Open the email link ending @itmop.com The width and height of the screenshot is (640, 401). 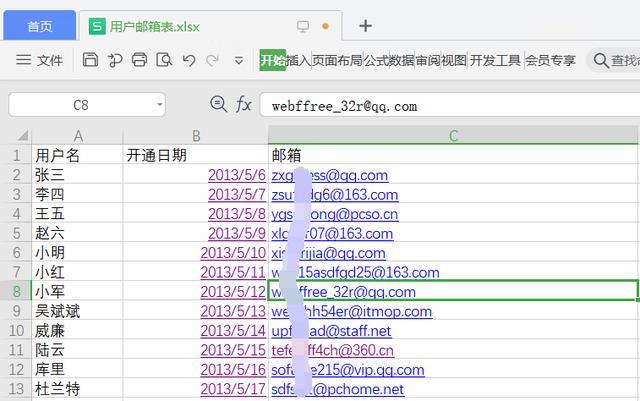pos(351,311)
